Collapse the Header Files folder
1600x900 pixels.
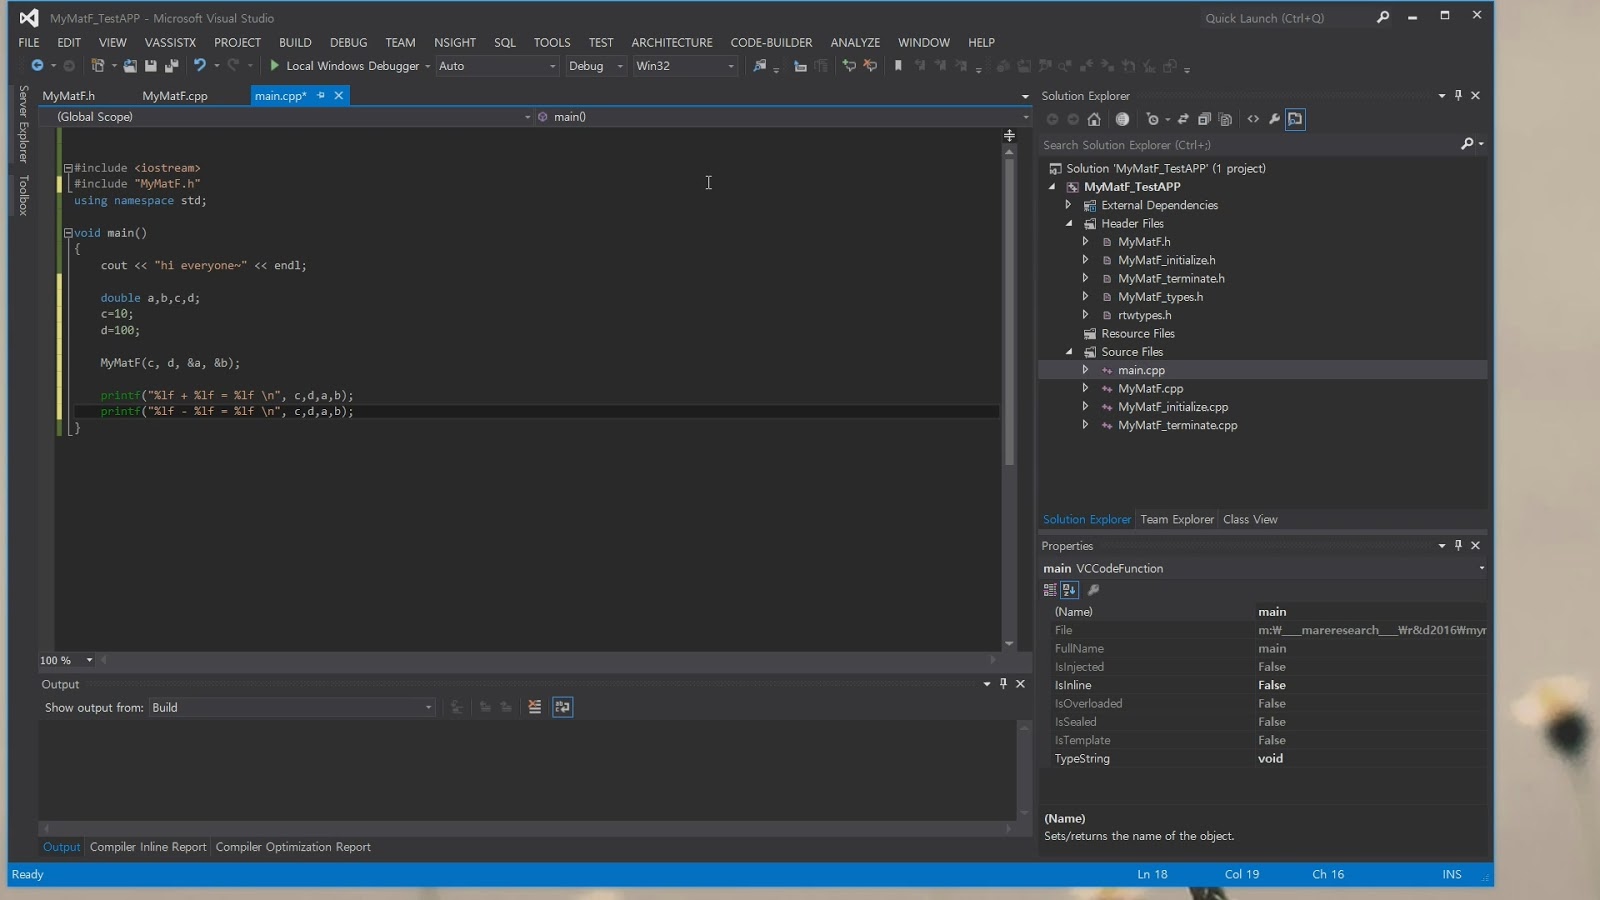point(1069,224)
